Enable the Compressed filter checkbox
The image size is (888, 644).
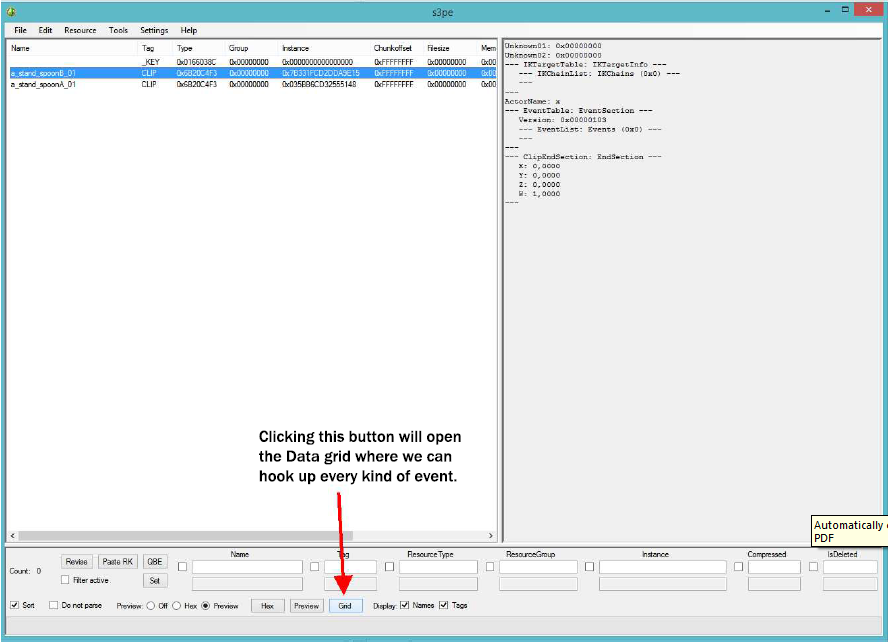tap(738, 566)
